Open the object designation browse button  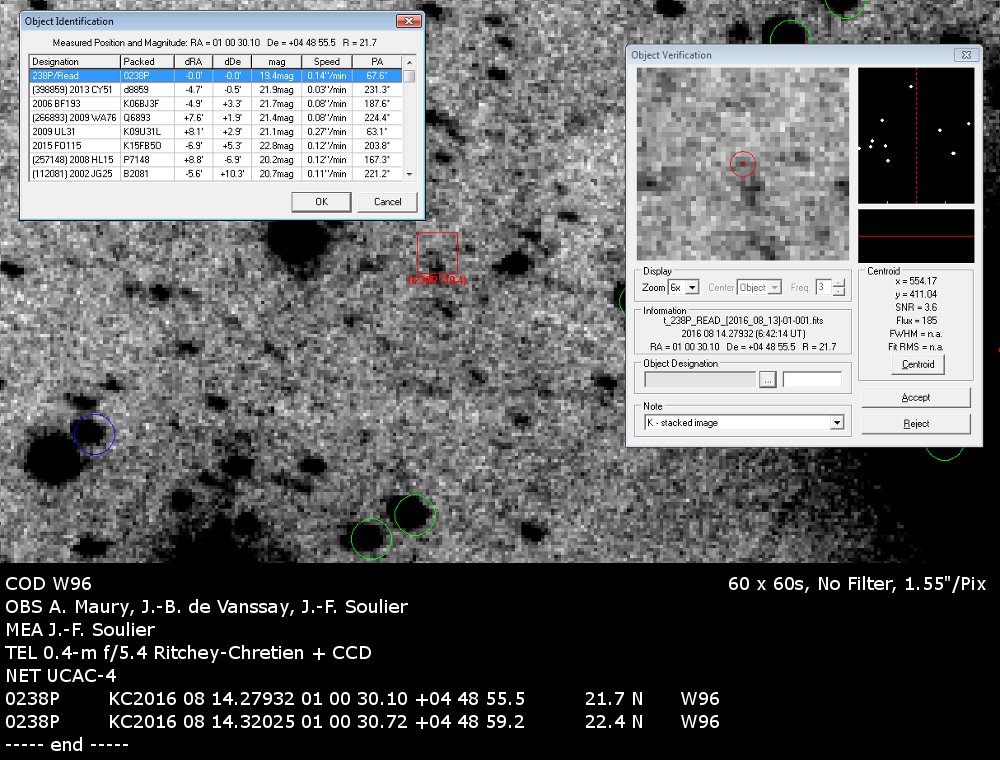coord(768,379)
